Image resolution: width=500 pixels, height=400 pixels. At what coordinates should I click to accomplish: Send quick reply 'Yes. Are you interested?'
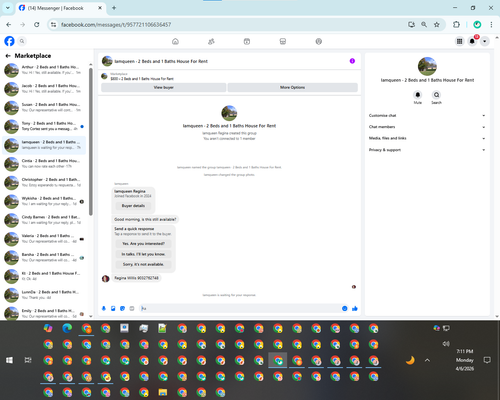click(143, 244)
